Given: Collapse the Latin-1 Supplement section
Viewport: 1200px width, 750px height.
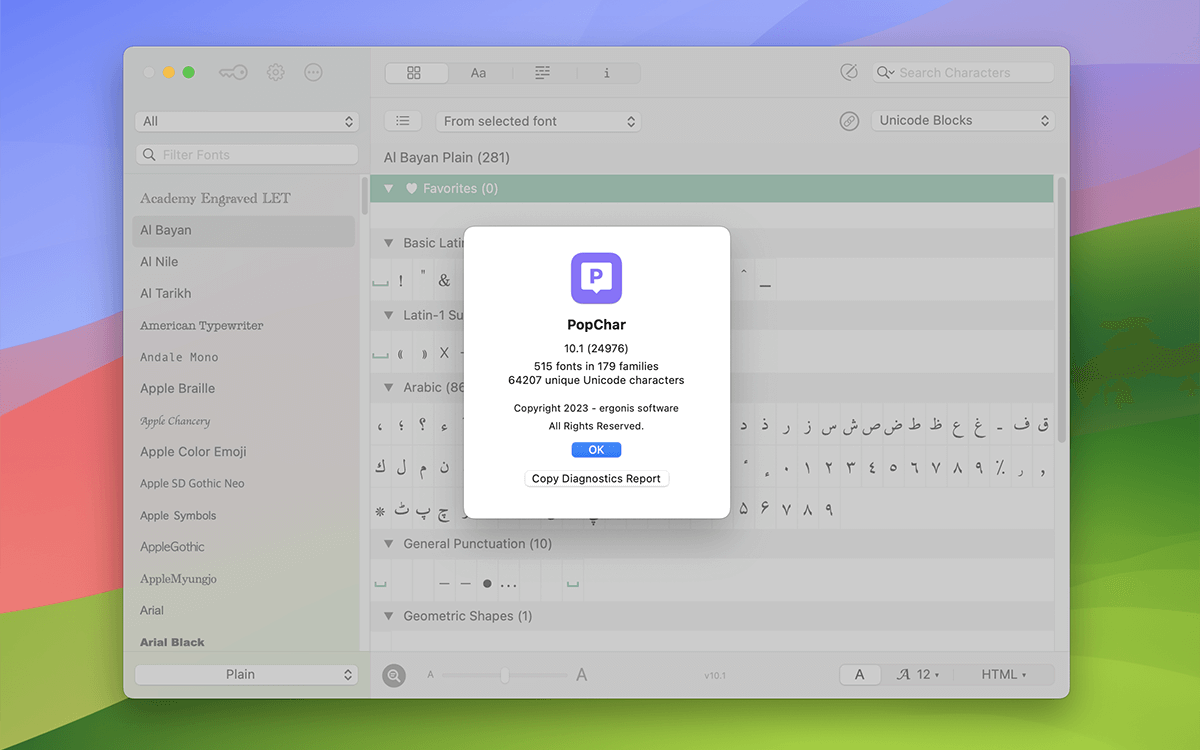Looking at the screenshot, I should tap(389, 315).
